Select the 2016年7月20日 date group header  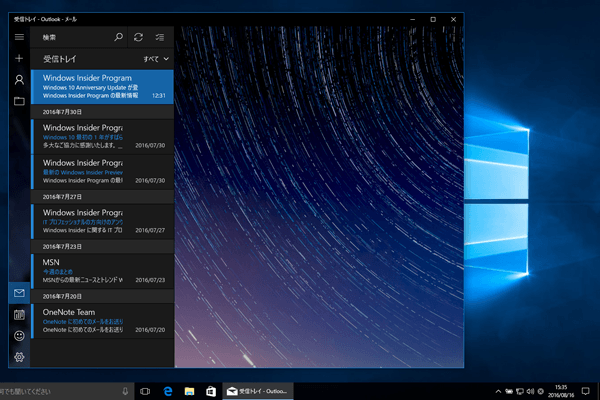(x=103, y=296)
